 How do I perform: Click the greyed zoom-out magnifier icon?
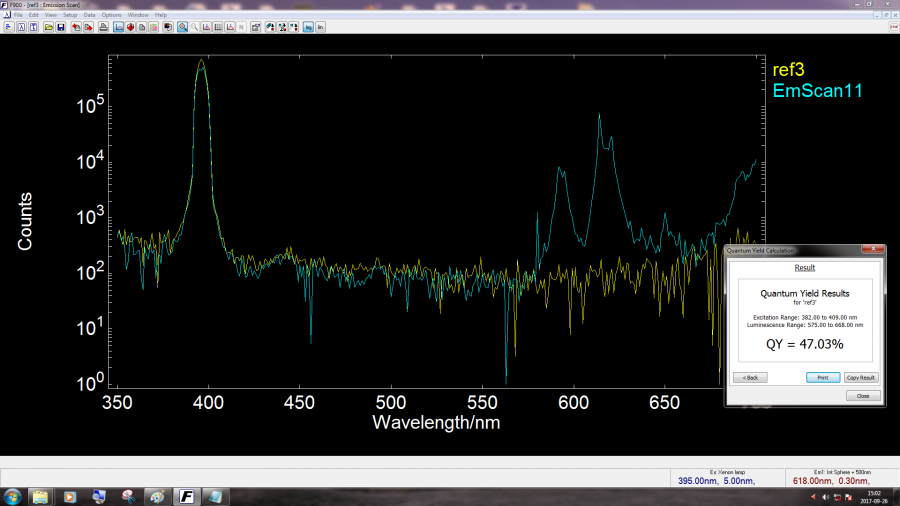click(x=194, y=27)
